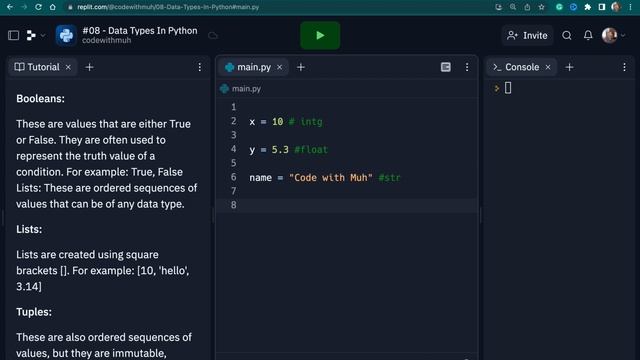Click the #str comment
Image resolution: width=640 pixels, height=360 pixels.
coord(389,178)
